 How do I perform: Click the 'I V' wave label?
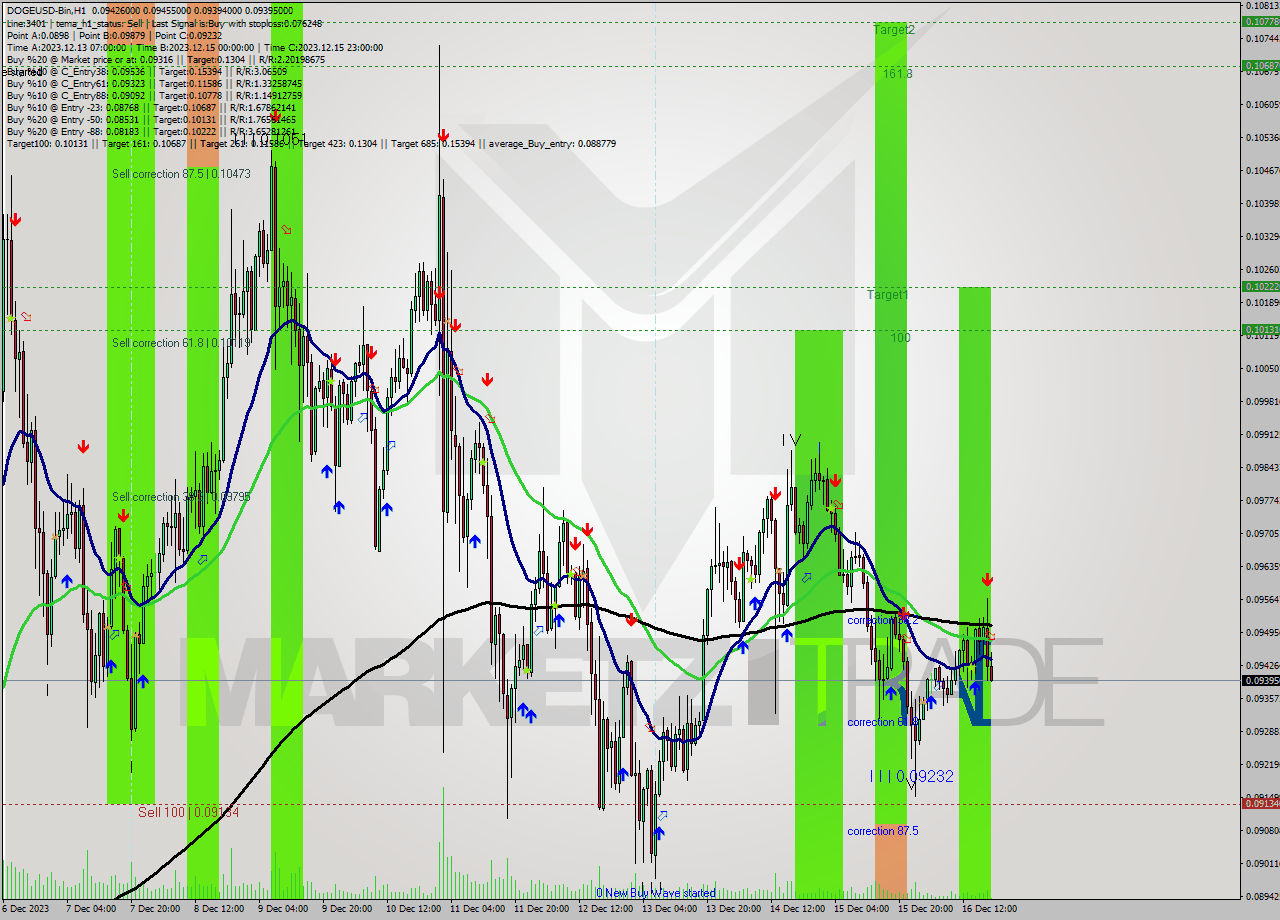click(x=791, y=440)
